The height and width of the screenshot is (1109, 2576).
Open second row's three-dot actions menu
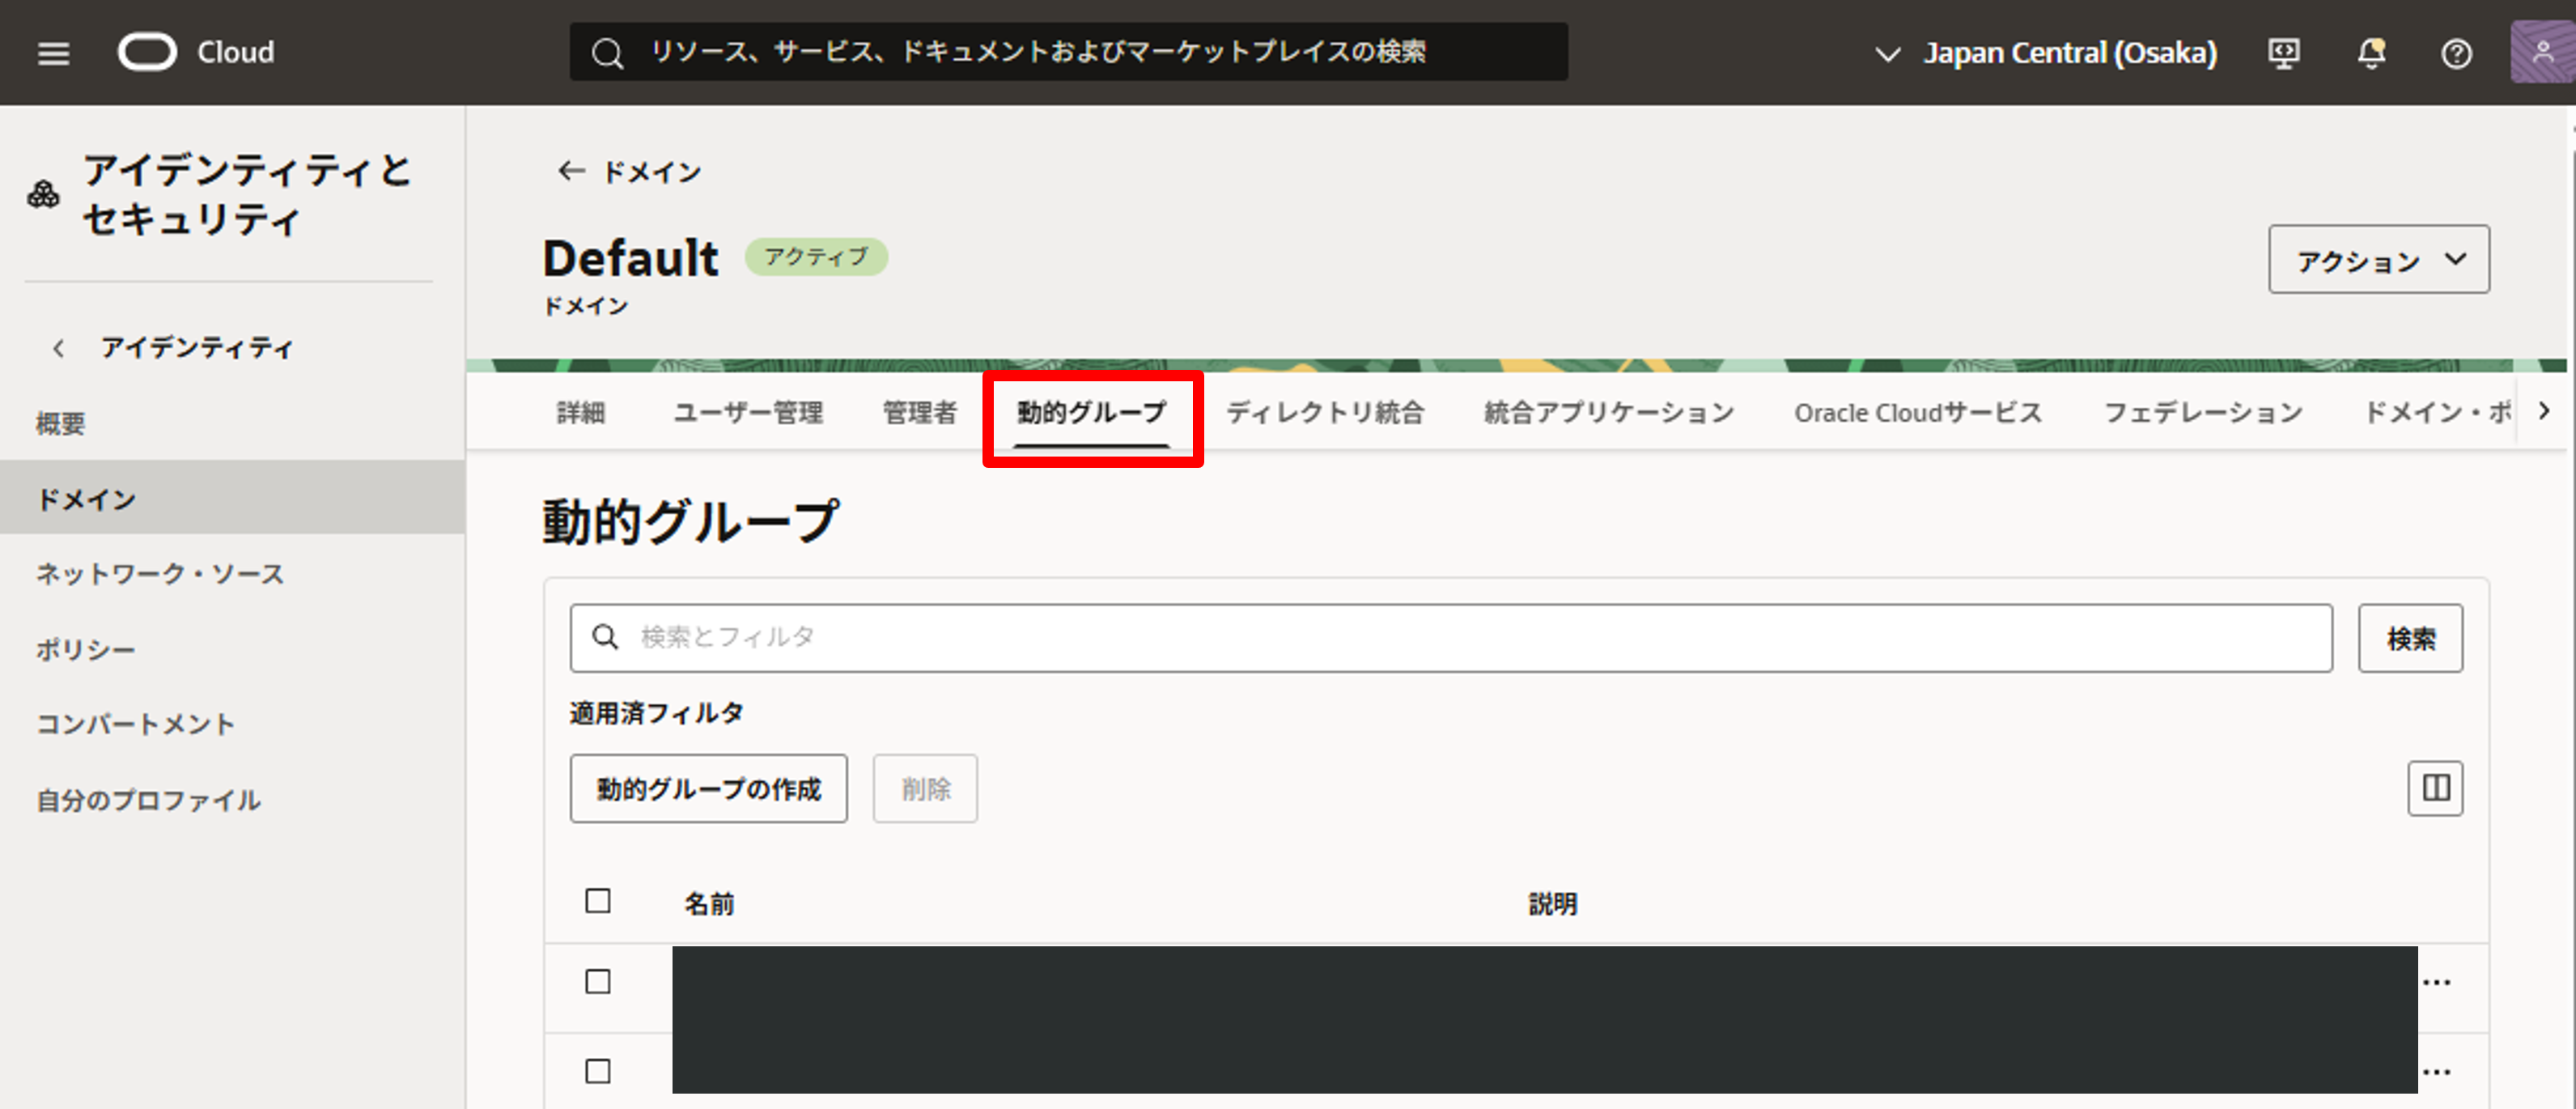click(x=2436, y=1072)
